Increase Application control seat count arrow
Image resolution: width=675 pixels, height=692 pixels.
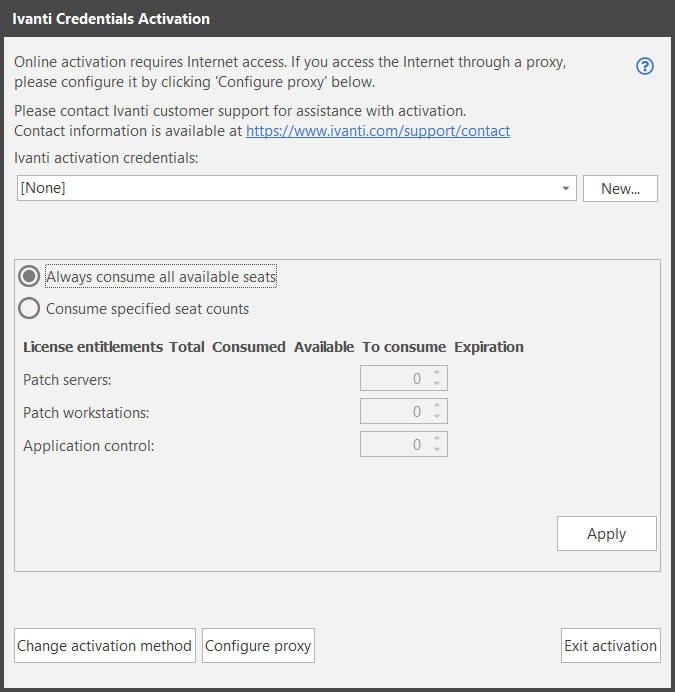(x=437, y=438)
